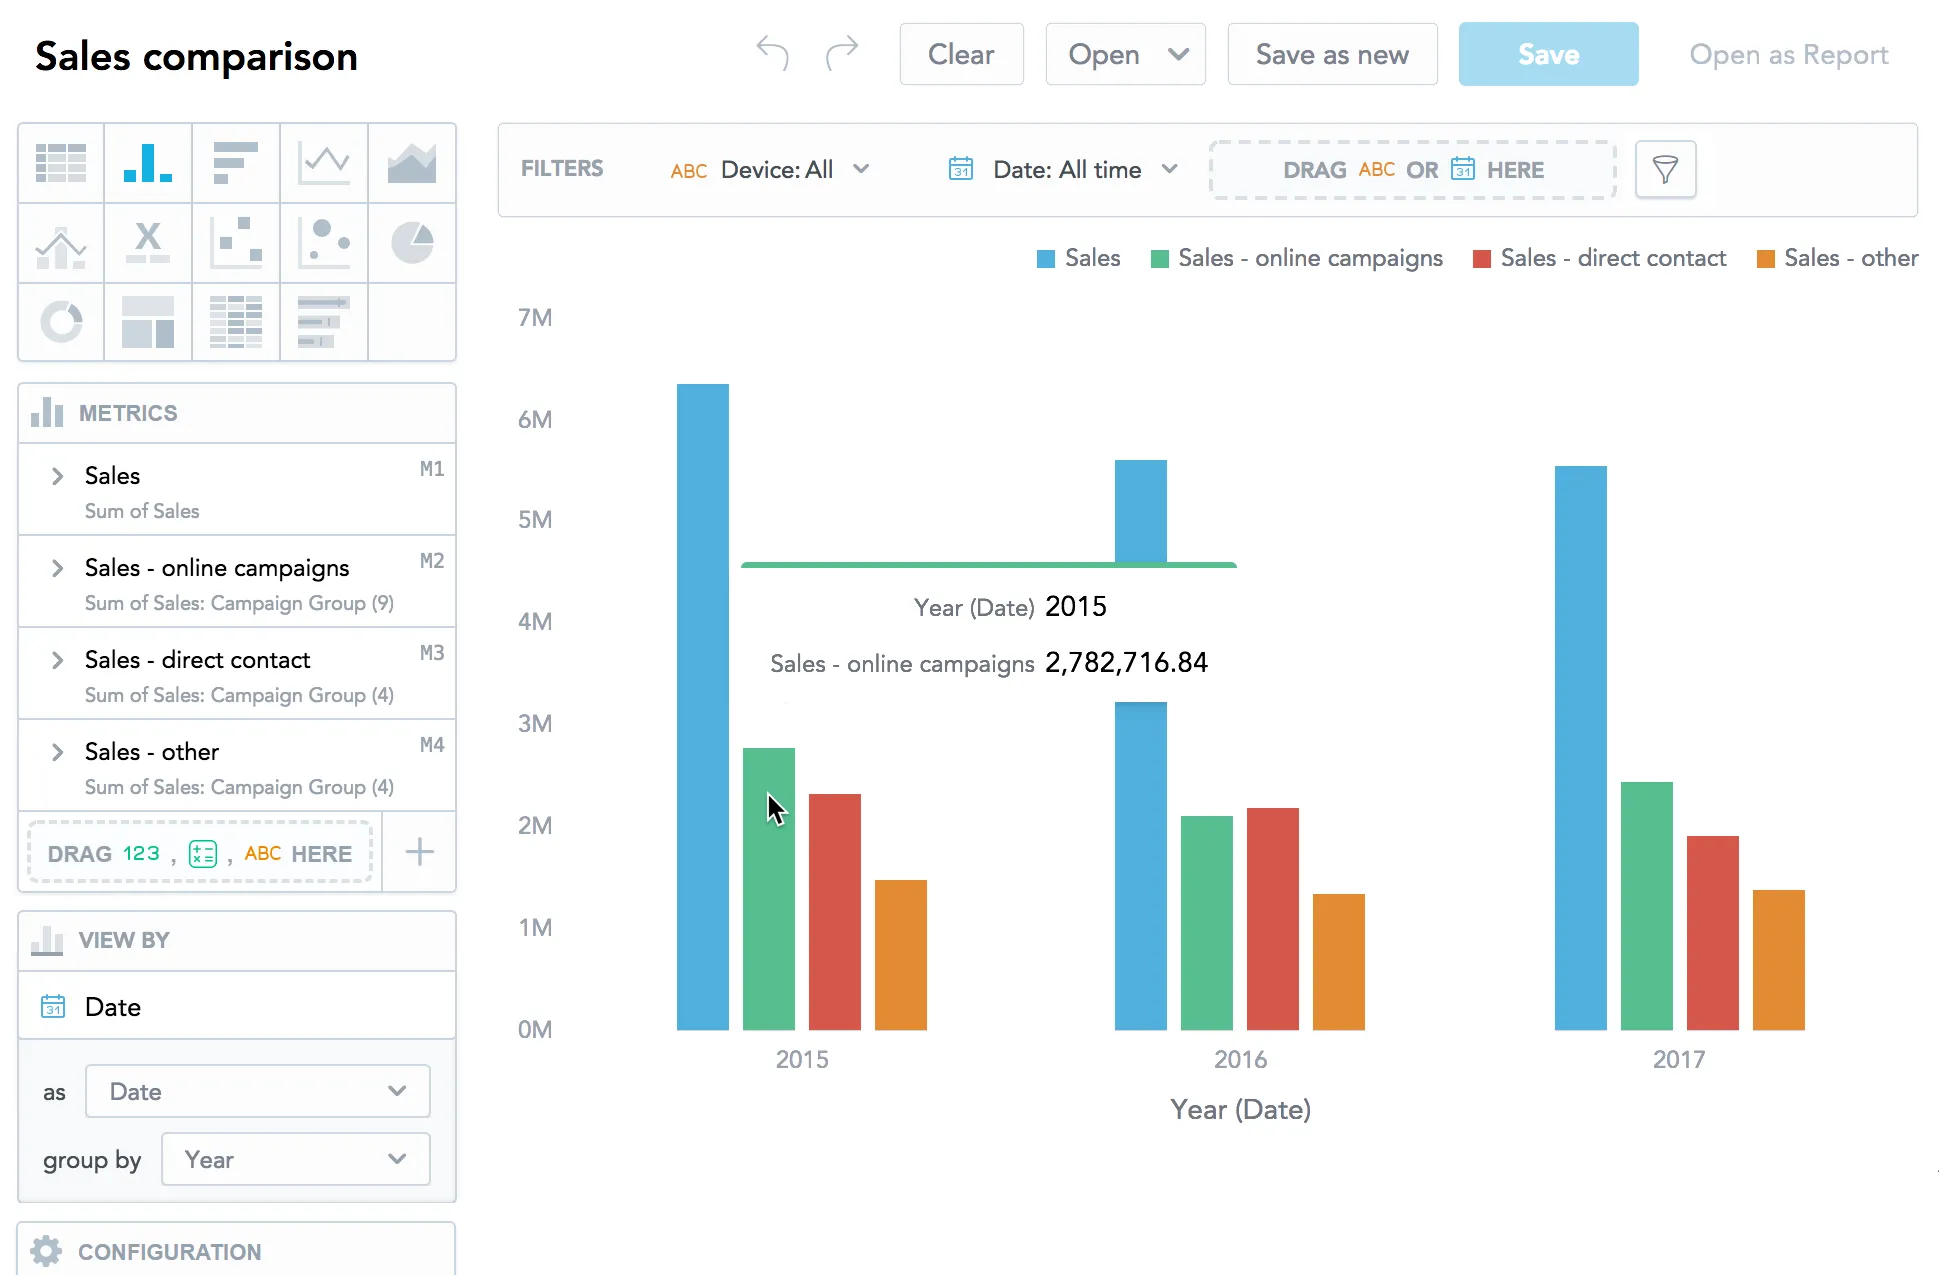Open the Date: All time filter dropdown
1939x1275 pixels.
(x=1064, y=169)
